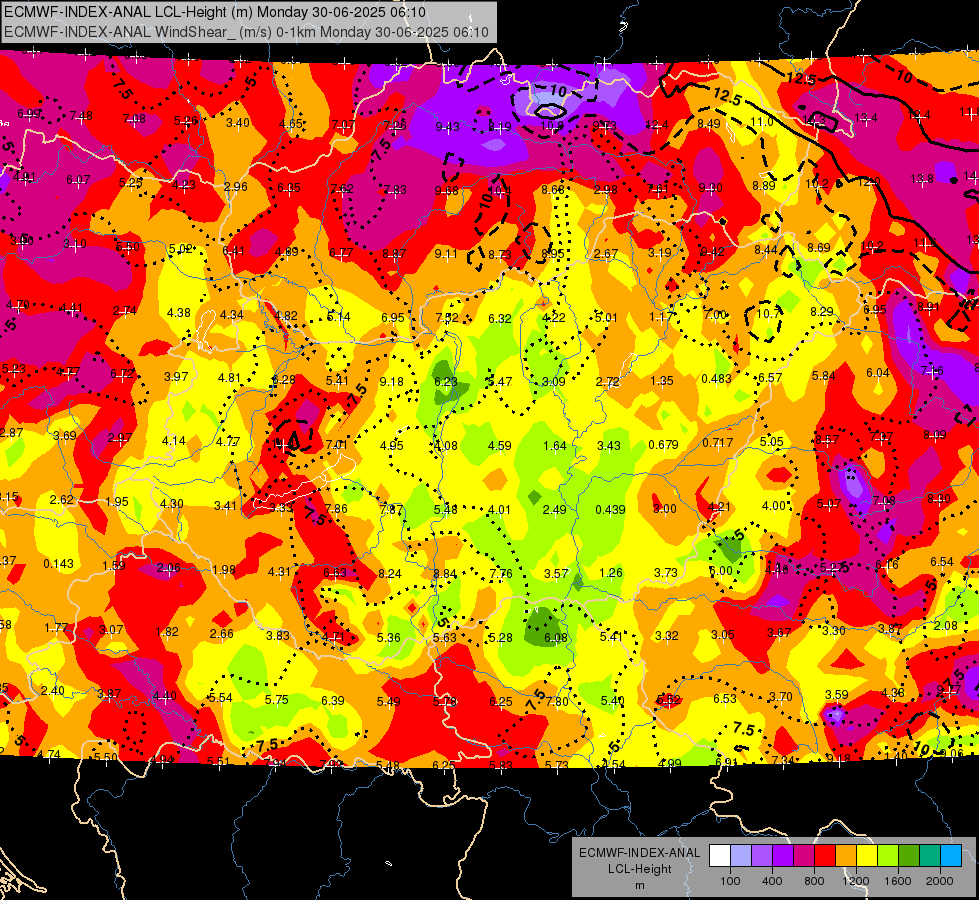
Task: Select the grid value 1.35
Action: click(662, 381)
